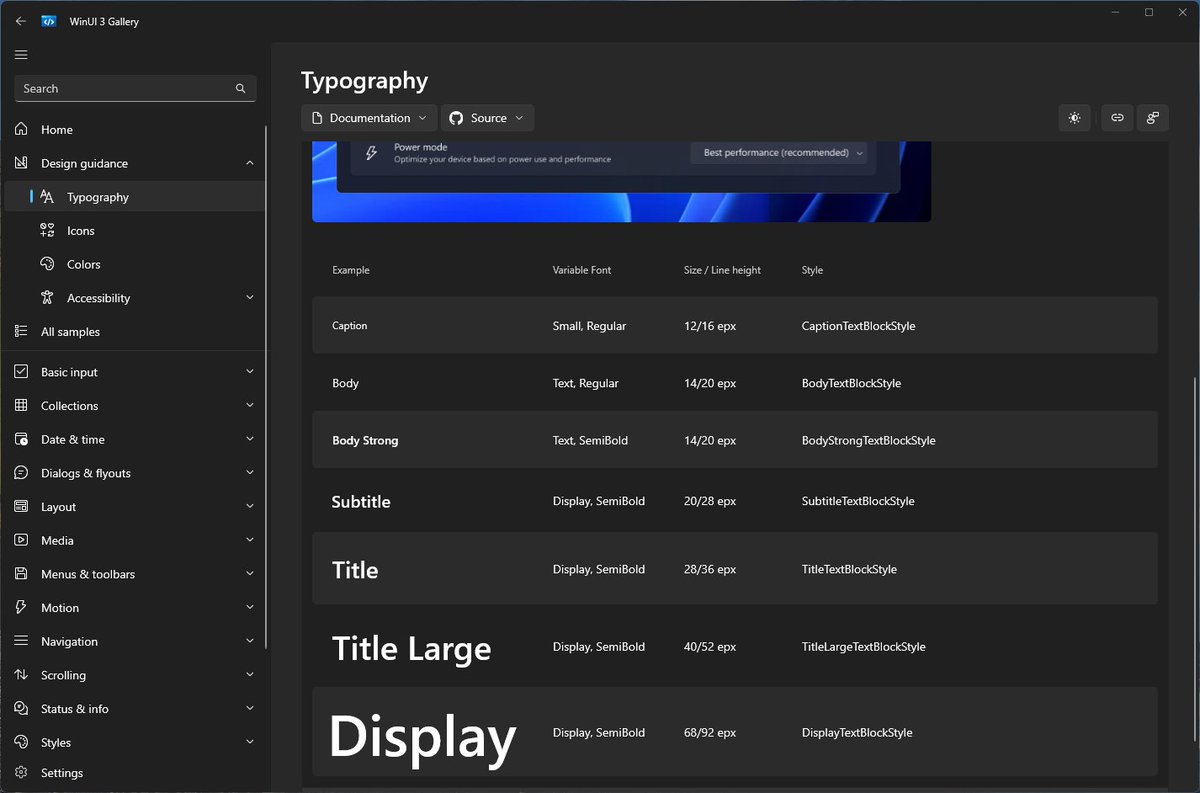Image resolution: width=1200 pixels, height=793 pixels.
Task: Click the Accessibility person icon
Action: [x=47, y=298]
